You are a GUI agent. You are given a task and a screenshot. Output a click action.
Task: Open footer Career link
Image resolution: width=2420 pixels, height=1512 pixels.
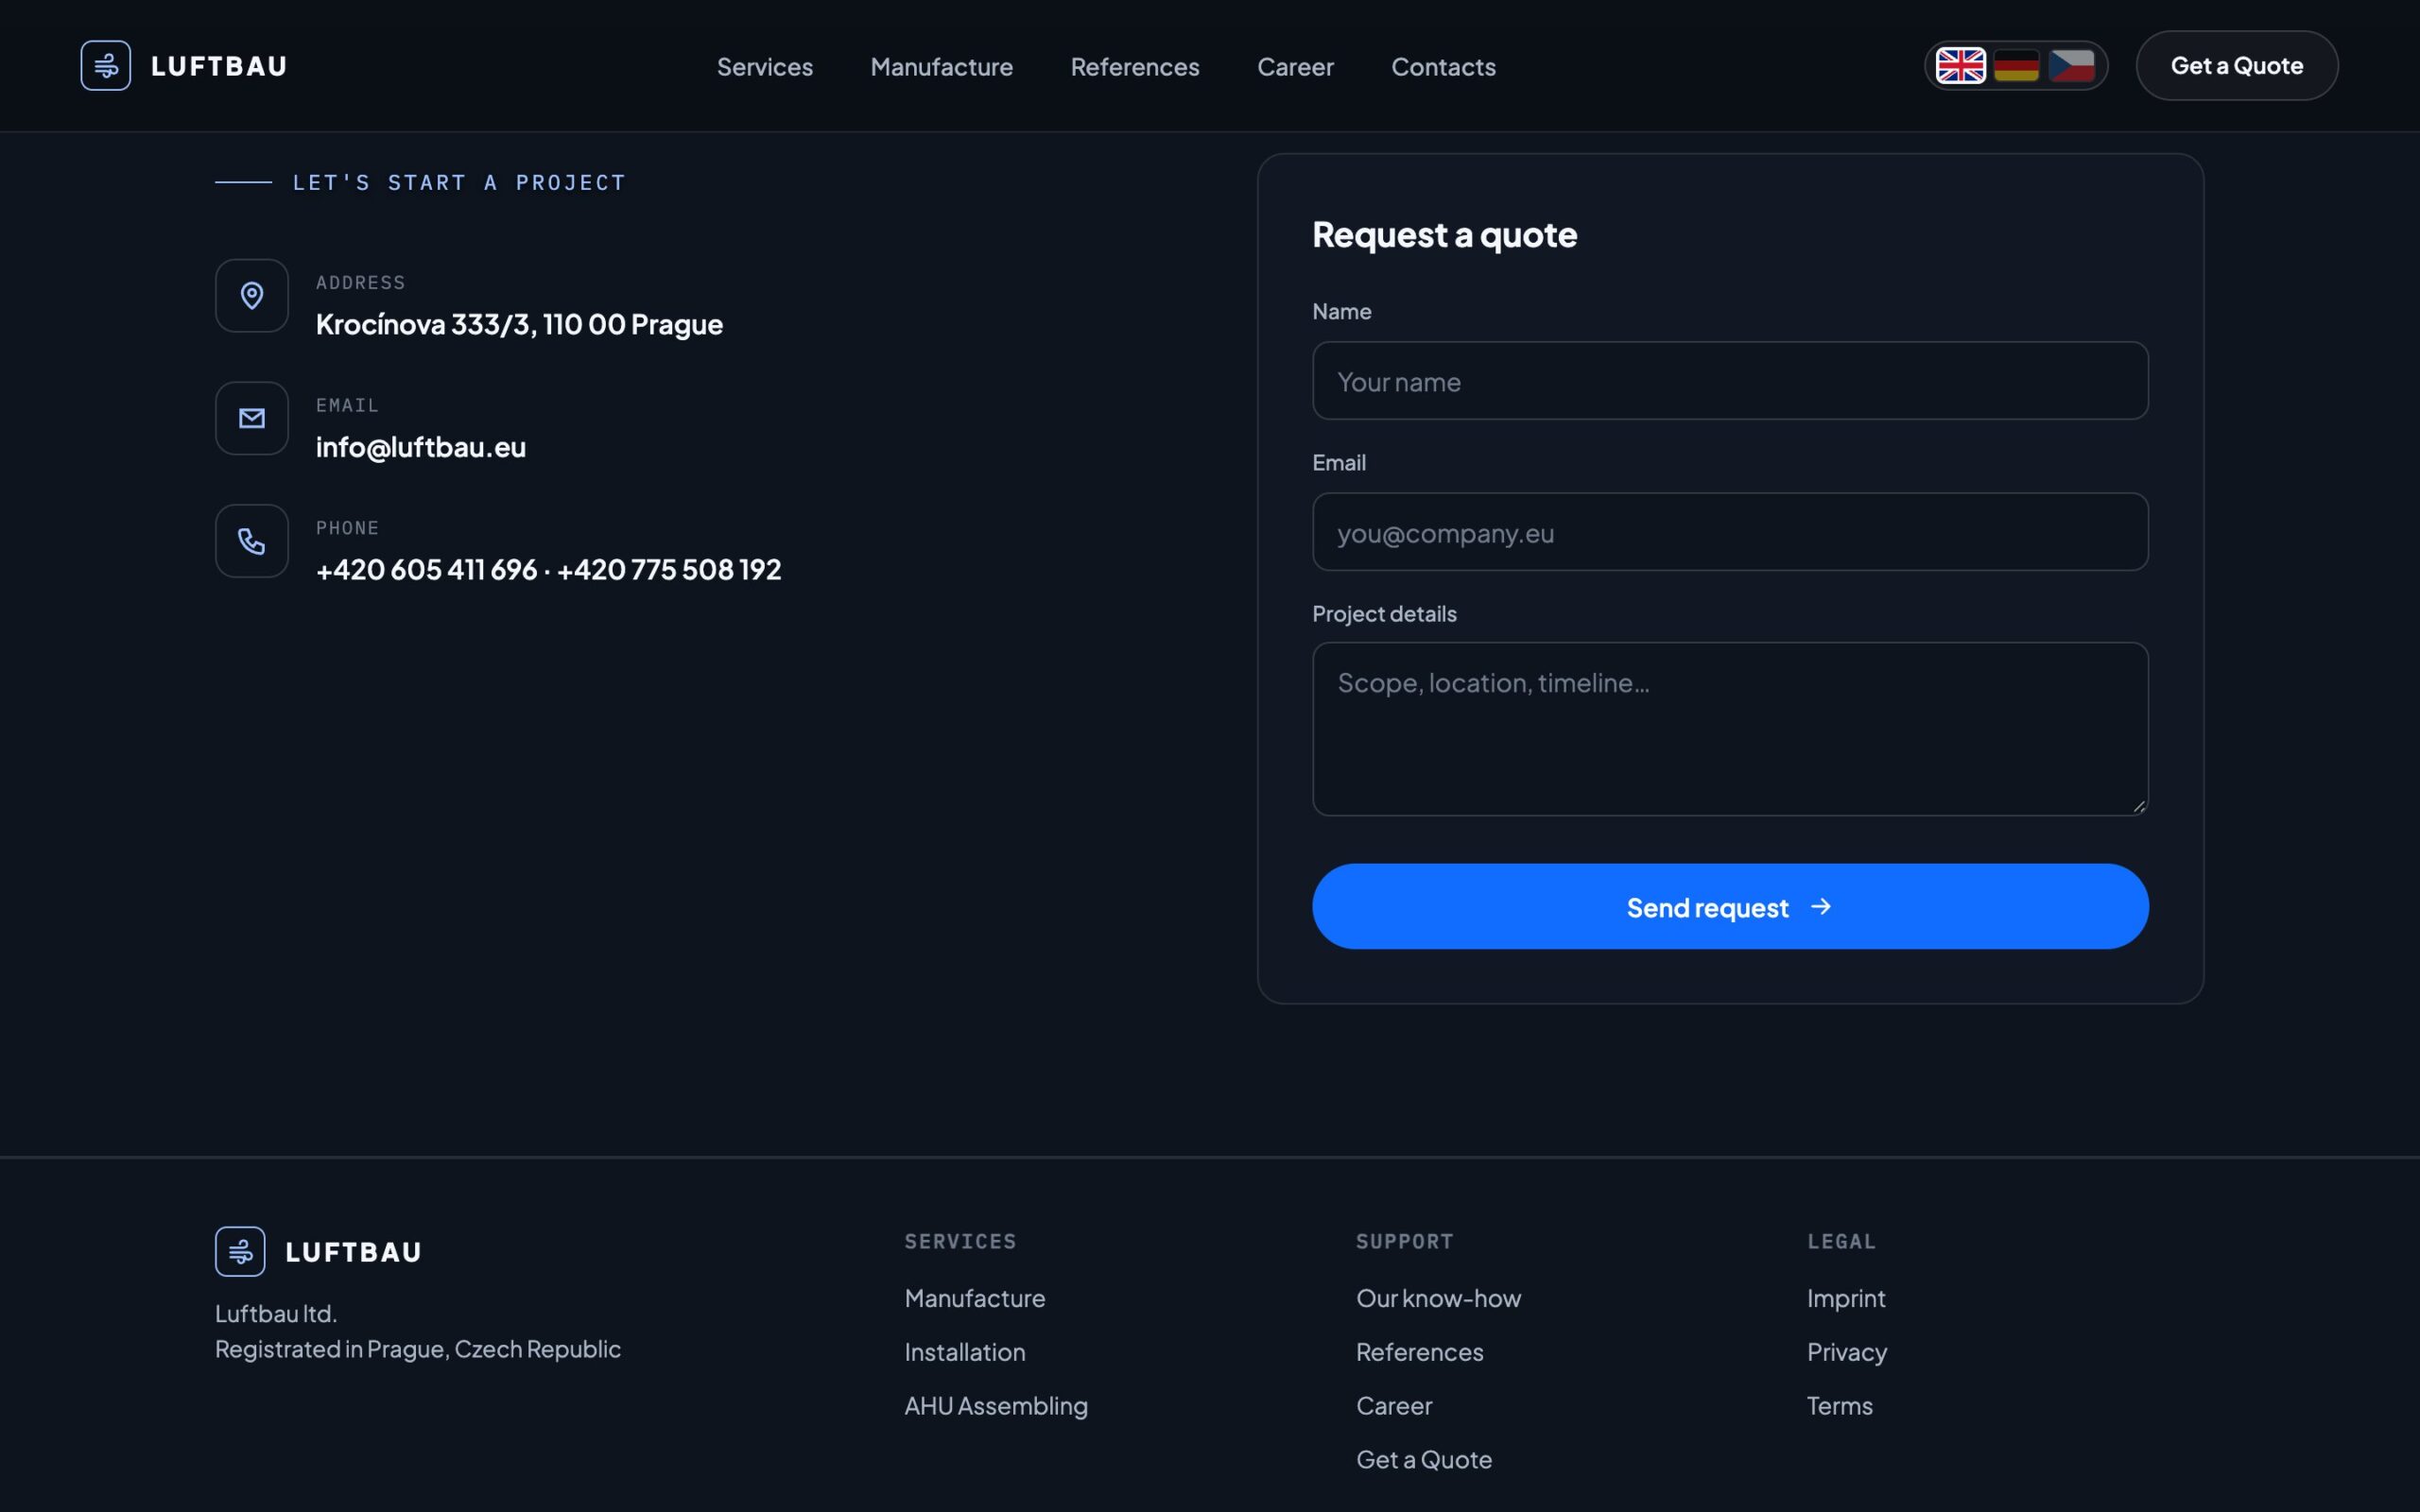(1394, 1406)
